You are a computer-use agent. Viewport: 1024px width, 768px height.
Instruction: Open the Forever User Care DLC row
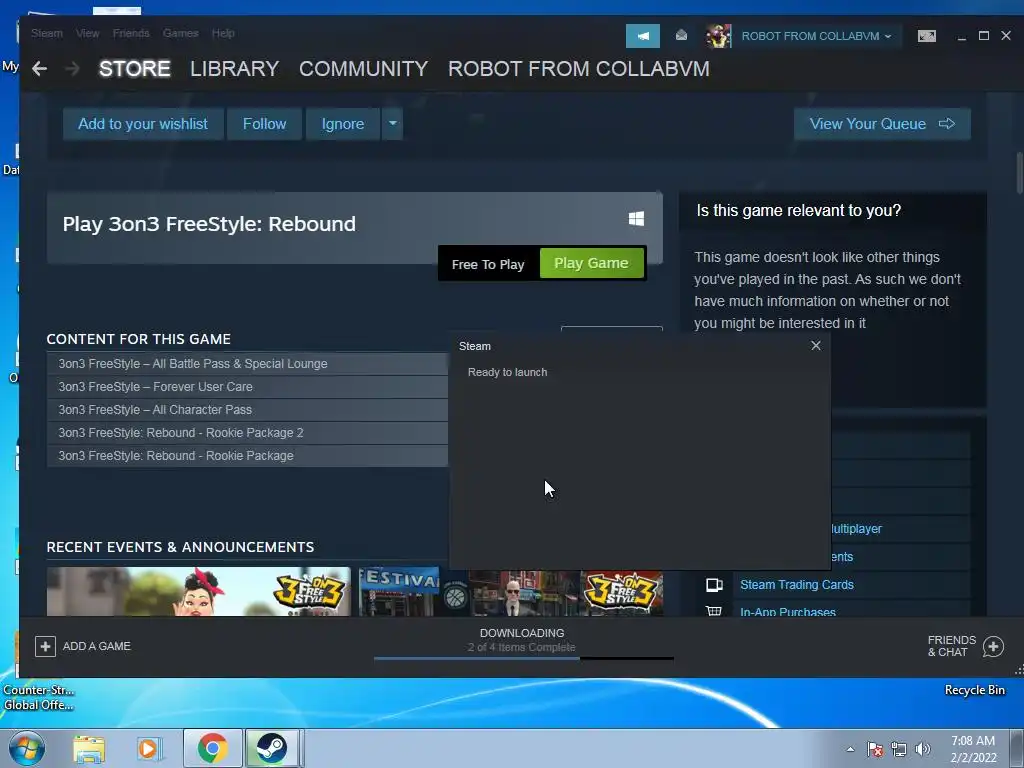(x=248, y=387)
